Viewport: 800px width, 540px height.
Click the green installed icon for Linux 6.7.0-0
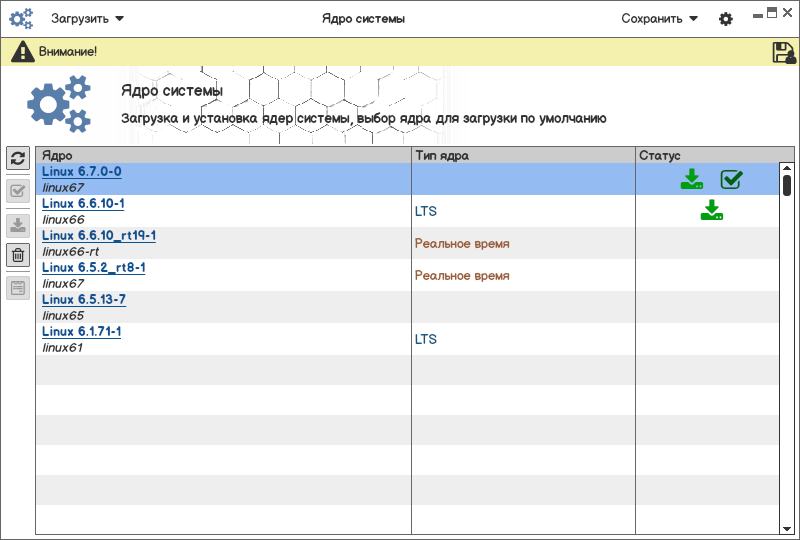[x=691, y=179]
